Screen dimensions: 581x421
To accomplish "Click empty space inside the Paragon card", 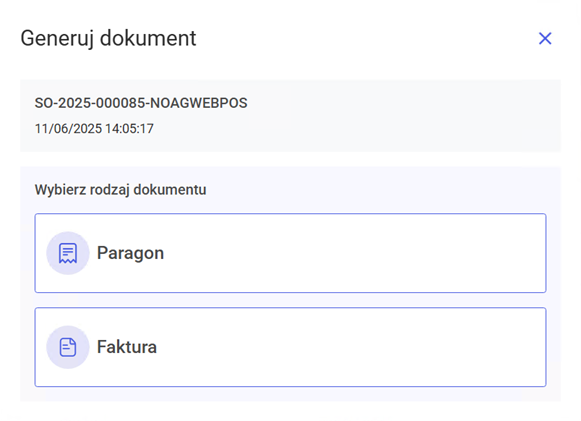I will pyautogui.click(x=352, y=253).
